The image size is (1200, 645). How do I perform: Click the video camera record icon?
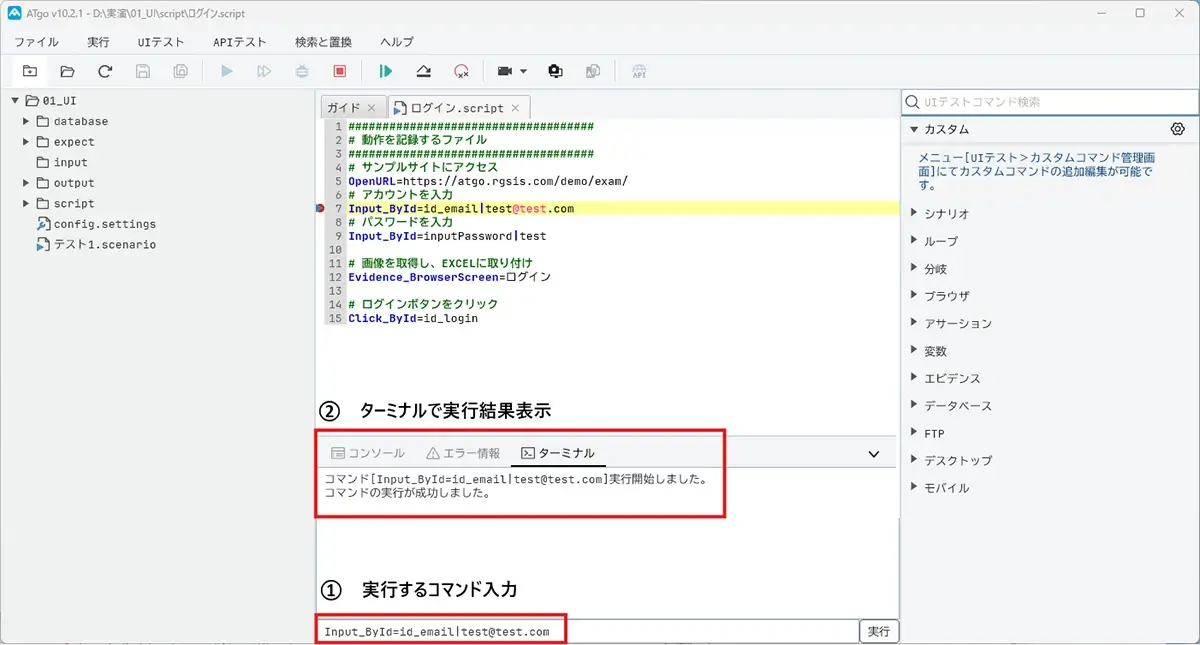[x=505, y=71]
